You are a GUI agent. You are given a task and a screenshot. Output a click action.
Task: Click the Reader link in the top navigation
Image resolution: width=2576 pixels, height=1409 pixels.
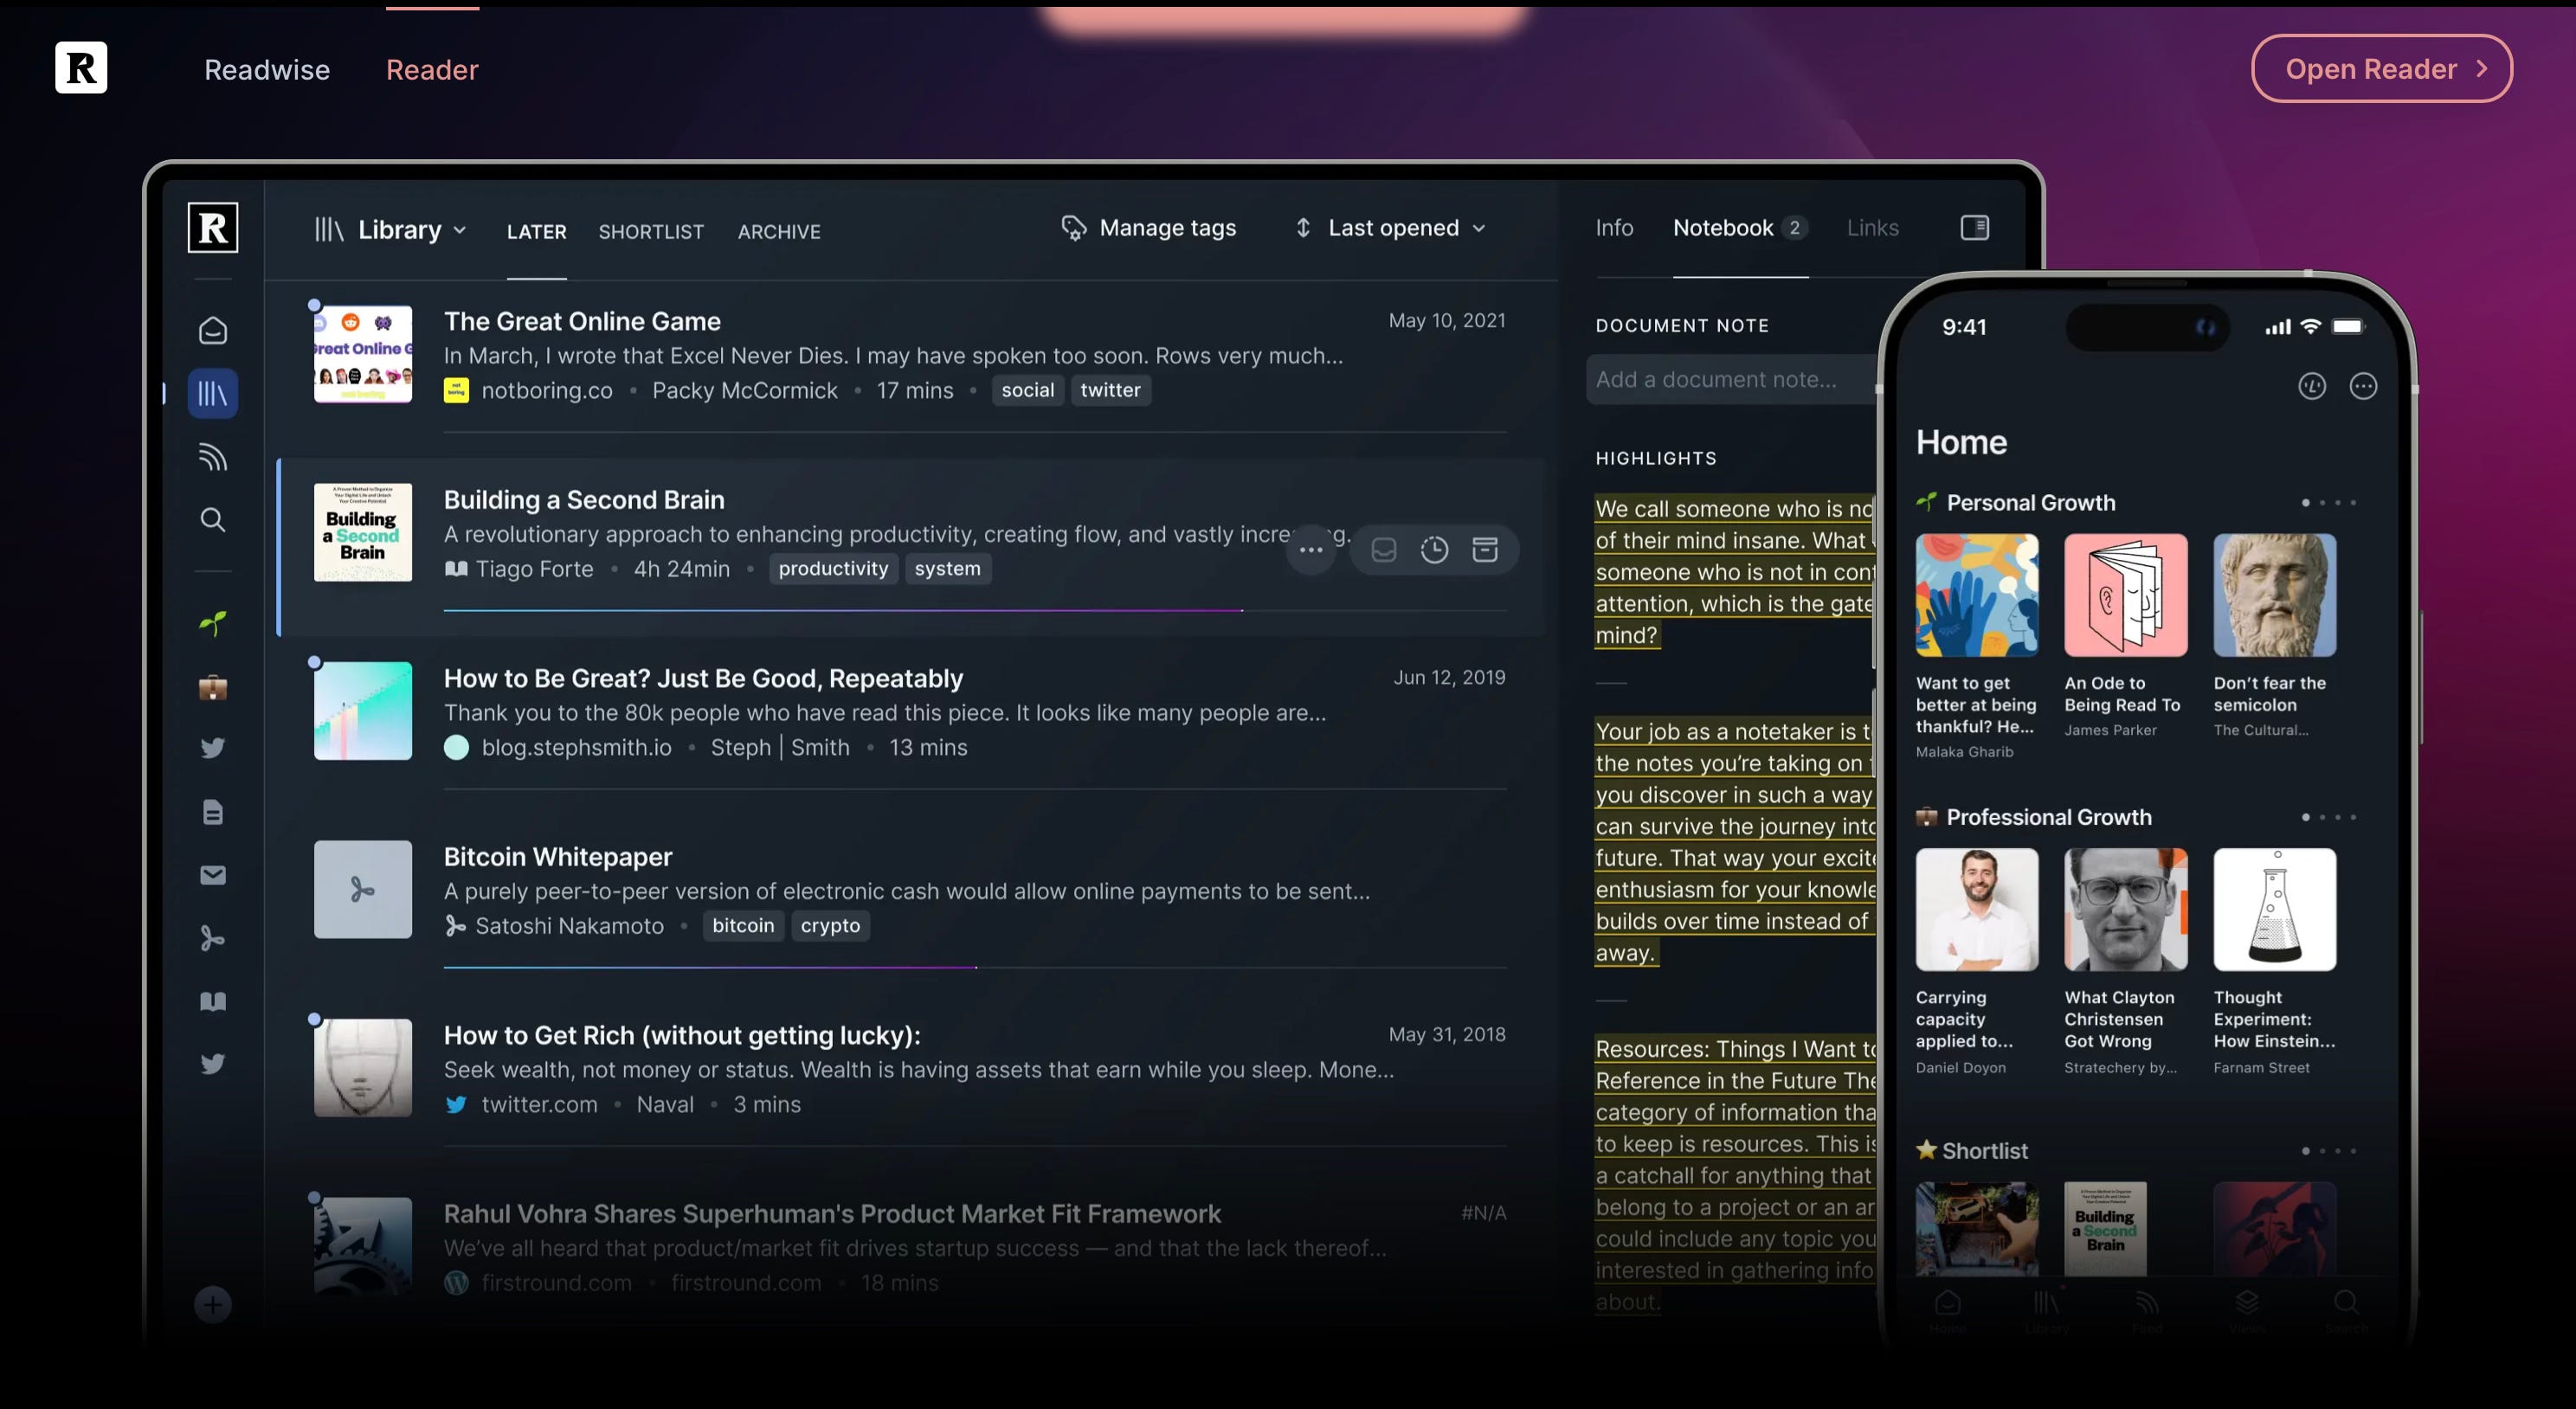pos(432,70)
